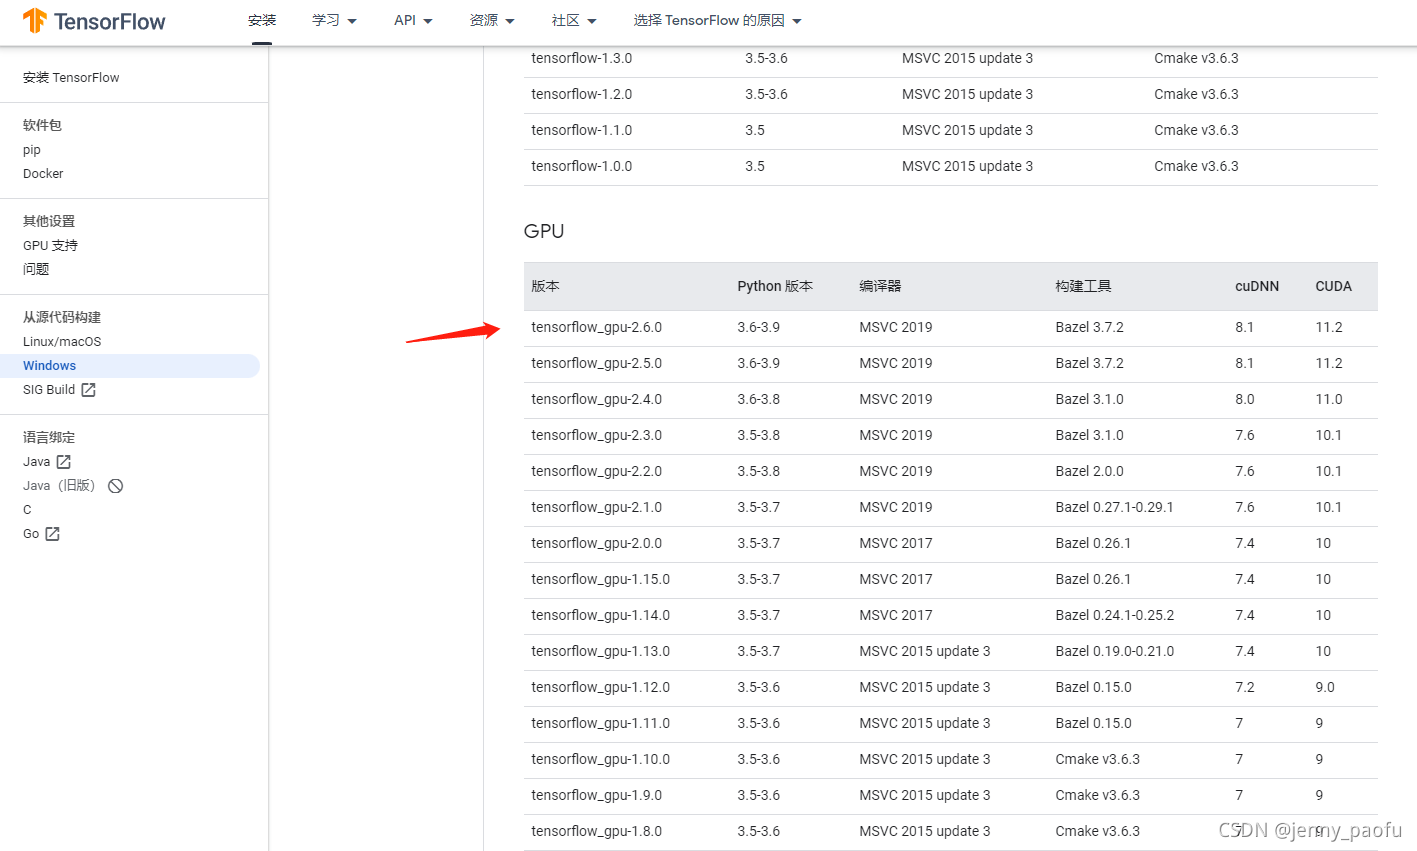Click the tensorflow-1.1.0 cell
The image size is (1417, 851).
tap(582, 130)
